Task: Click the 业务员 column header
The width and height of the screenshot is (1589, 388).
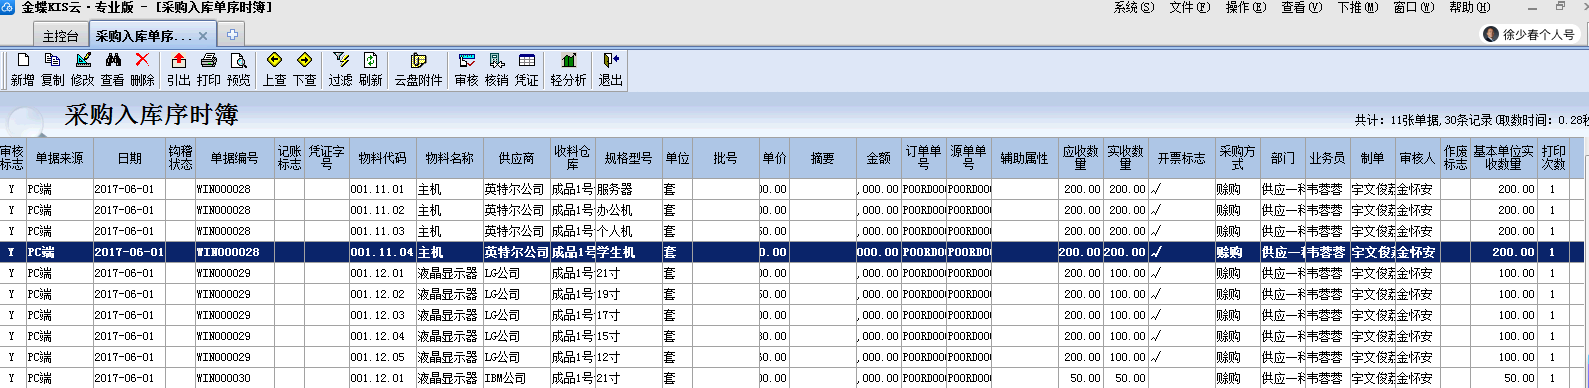Action: click(1327, 158)
